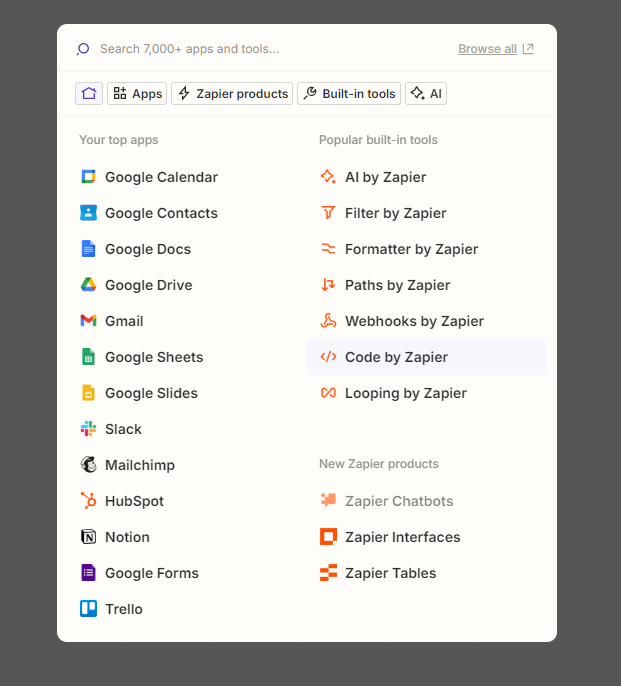Viewport: 621px width, 686px height.
Task: Click the Looping by Zapier infinity icon
Action: pos(328,393)
